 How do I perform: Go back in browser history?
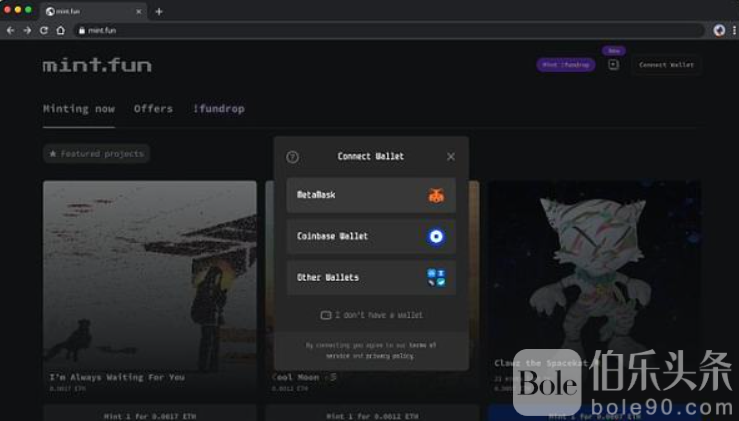(x=10, y=30)
